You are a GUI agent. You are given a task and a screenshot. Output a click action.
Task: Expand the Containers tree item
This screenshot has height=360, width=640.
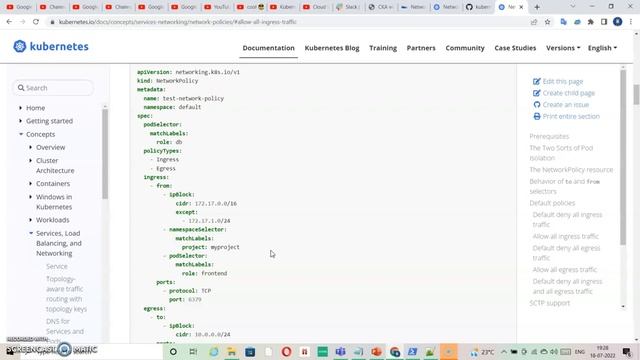point(31,184)
